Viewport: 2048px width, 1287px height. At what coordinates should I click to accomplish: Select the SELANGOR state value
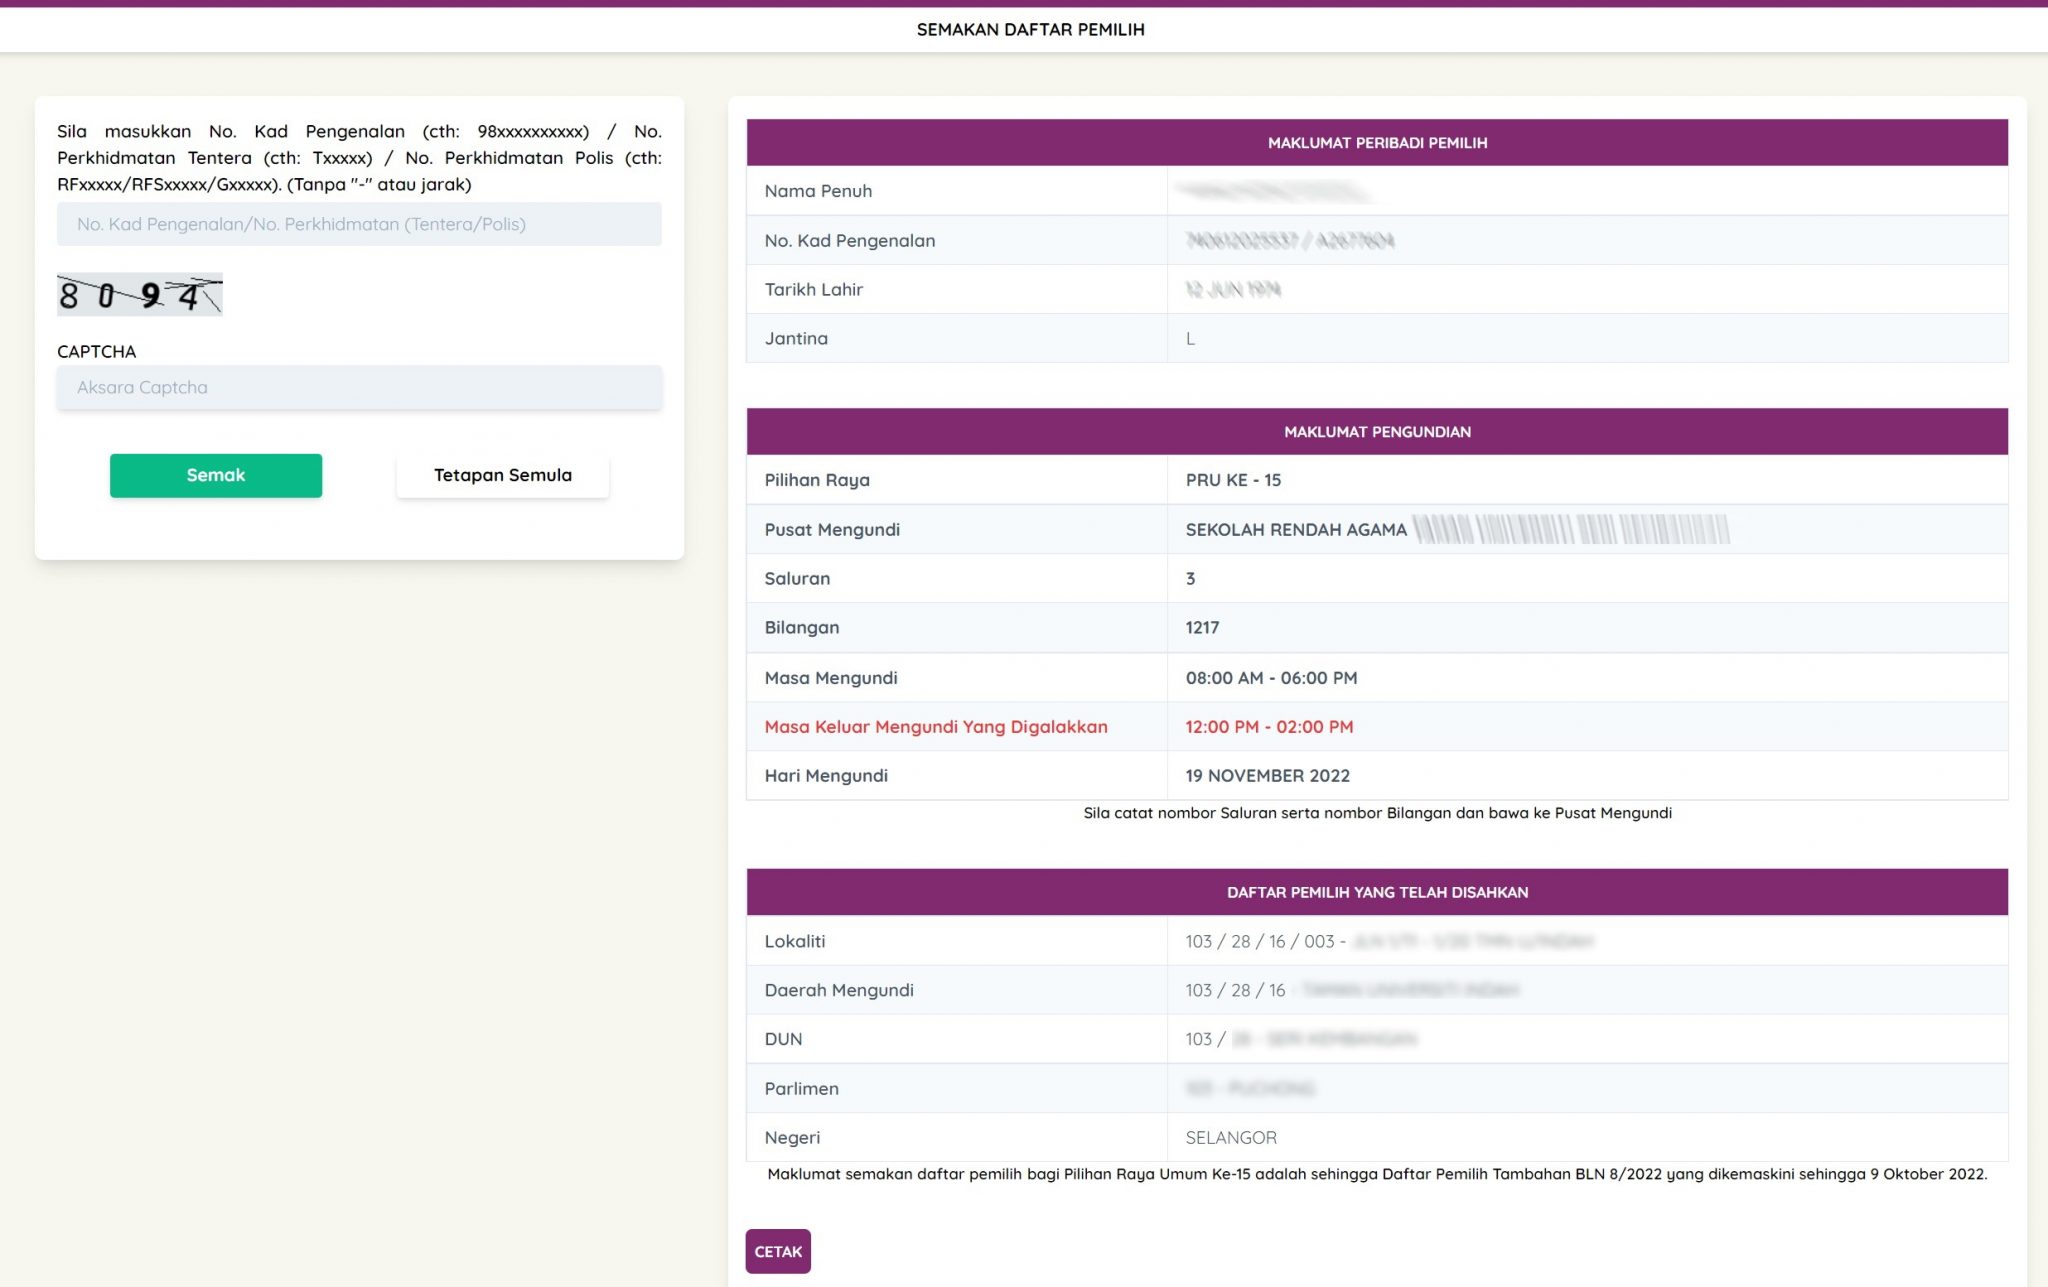[1230, 1137]
